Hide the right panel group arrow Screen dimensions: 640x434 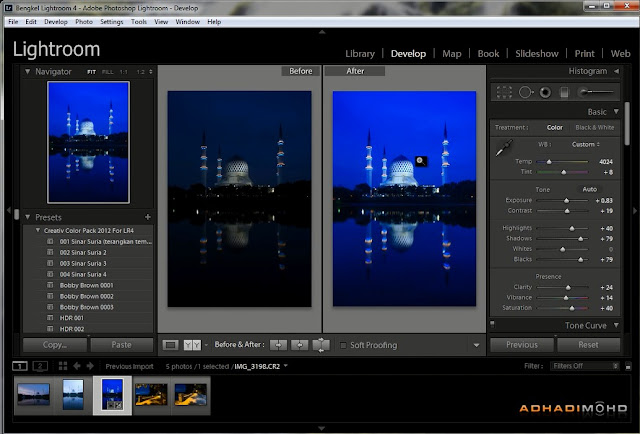click(635, 211)
